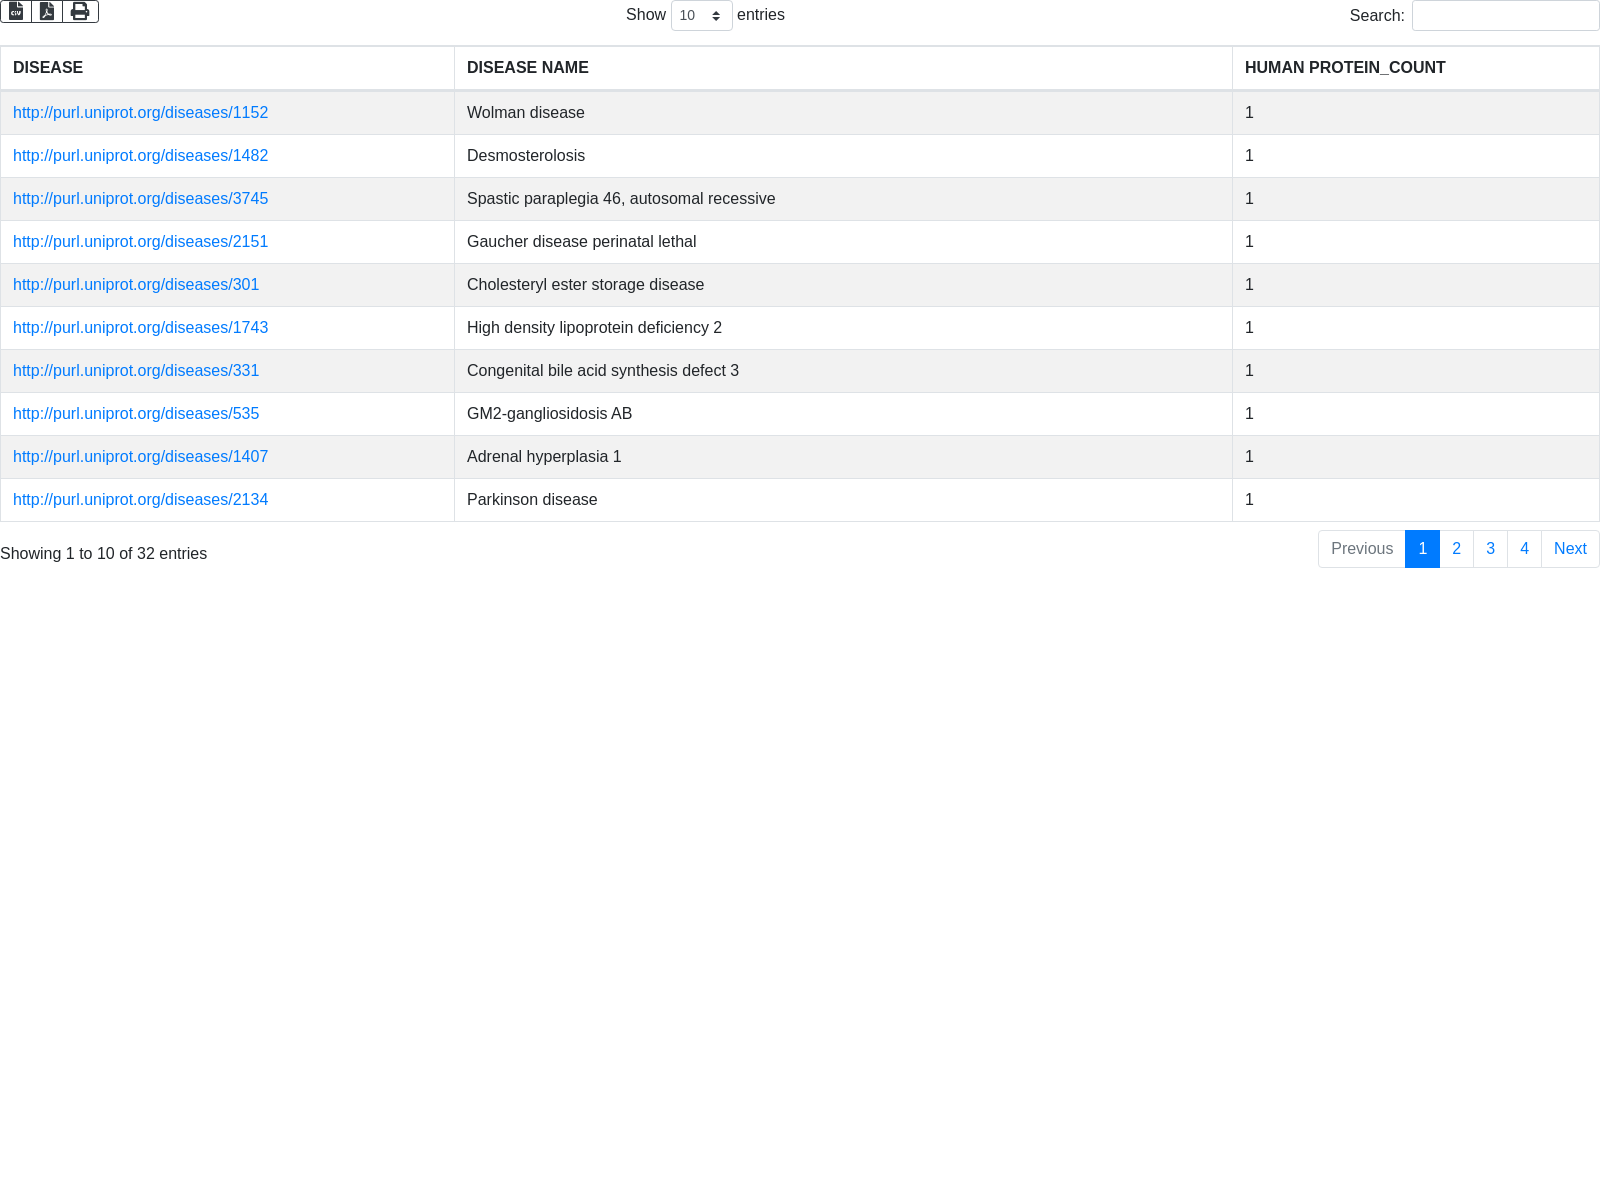Export table as CSV file
Viewport: 1600px width, 1200px height.
16,11
